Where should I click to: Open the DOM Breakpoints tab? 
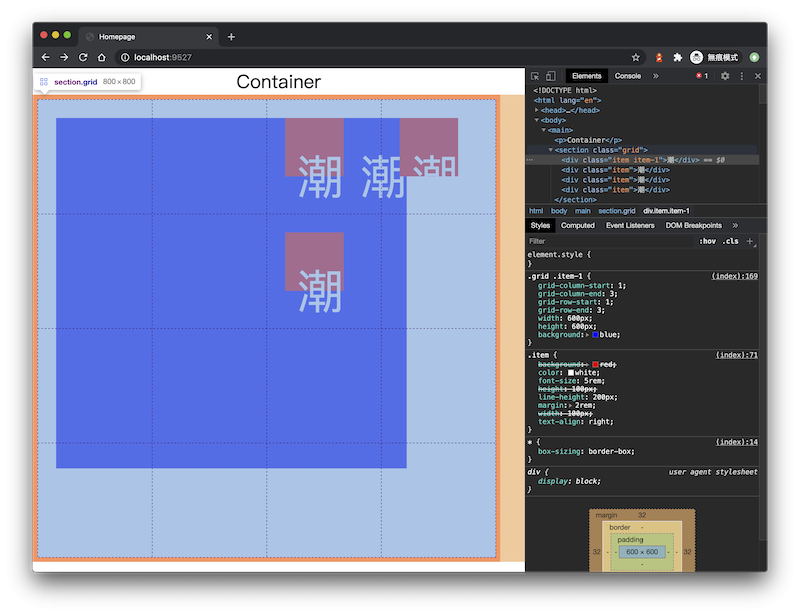pyautogui.click(x=693, y=226)
